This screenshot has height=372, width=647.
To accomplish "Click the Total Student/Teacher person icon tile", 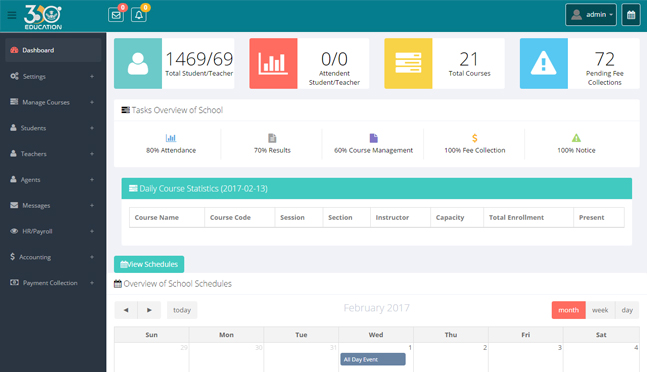I will 138,64.
